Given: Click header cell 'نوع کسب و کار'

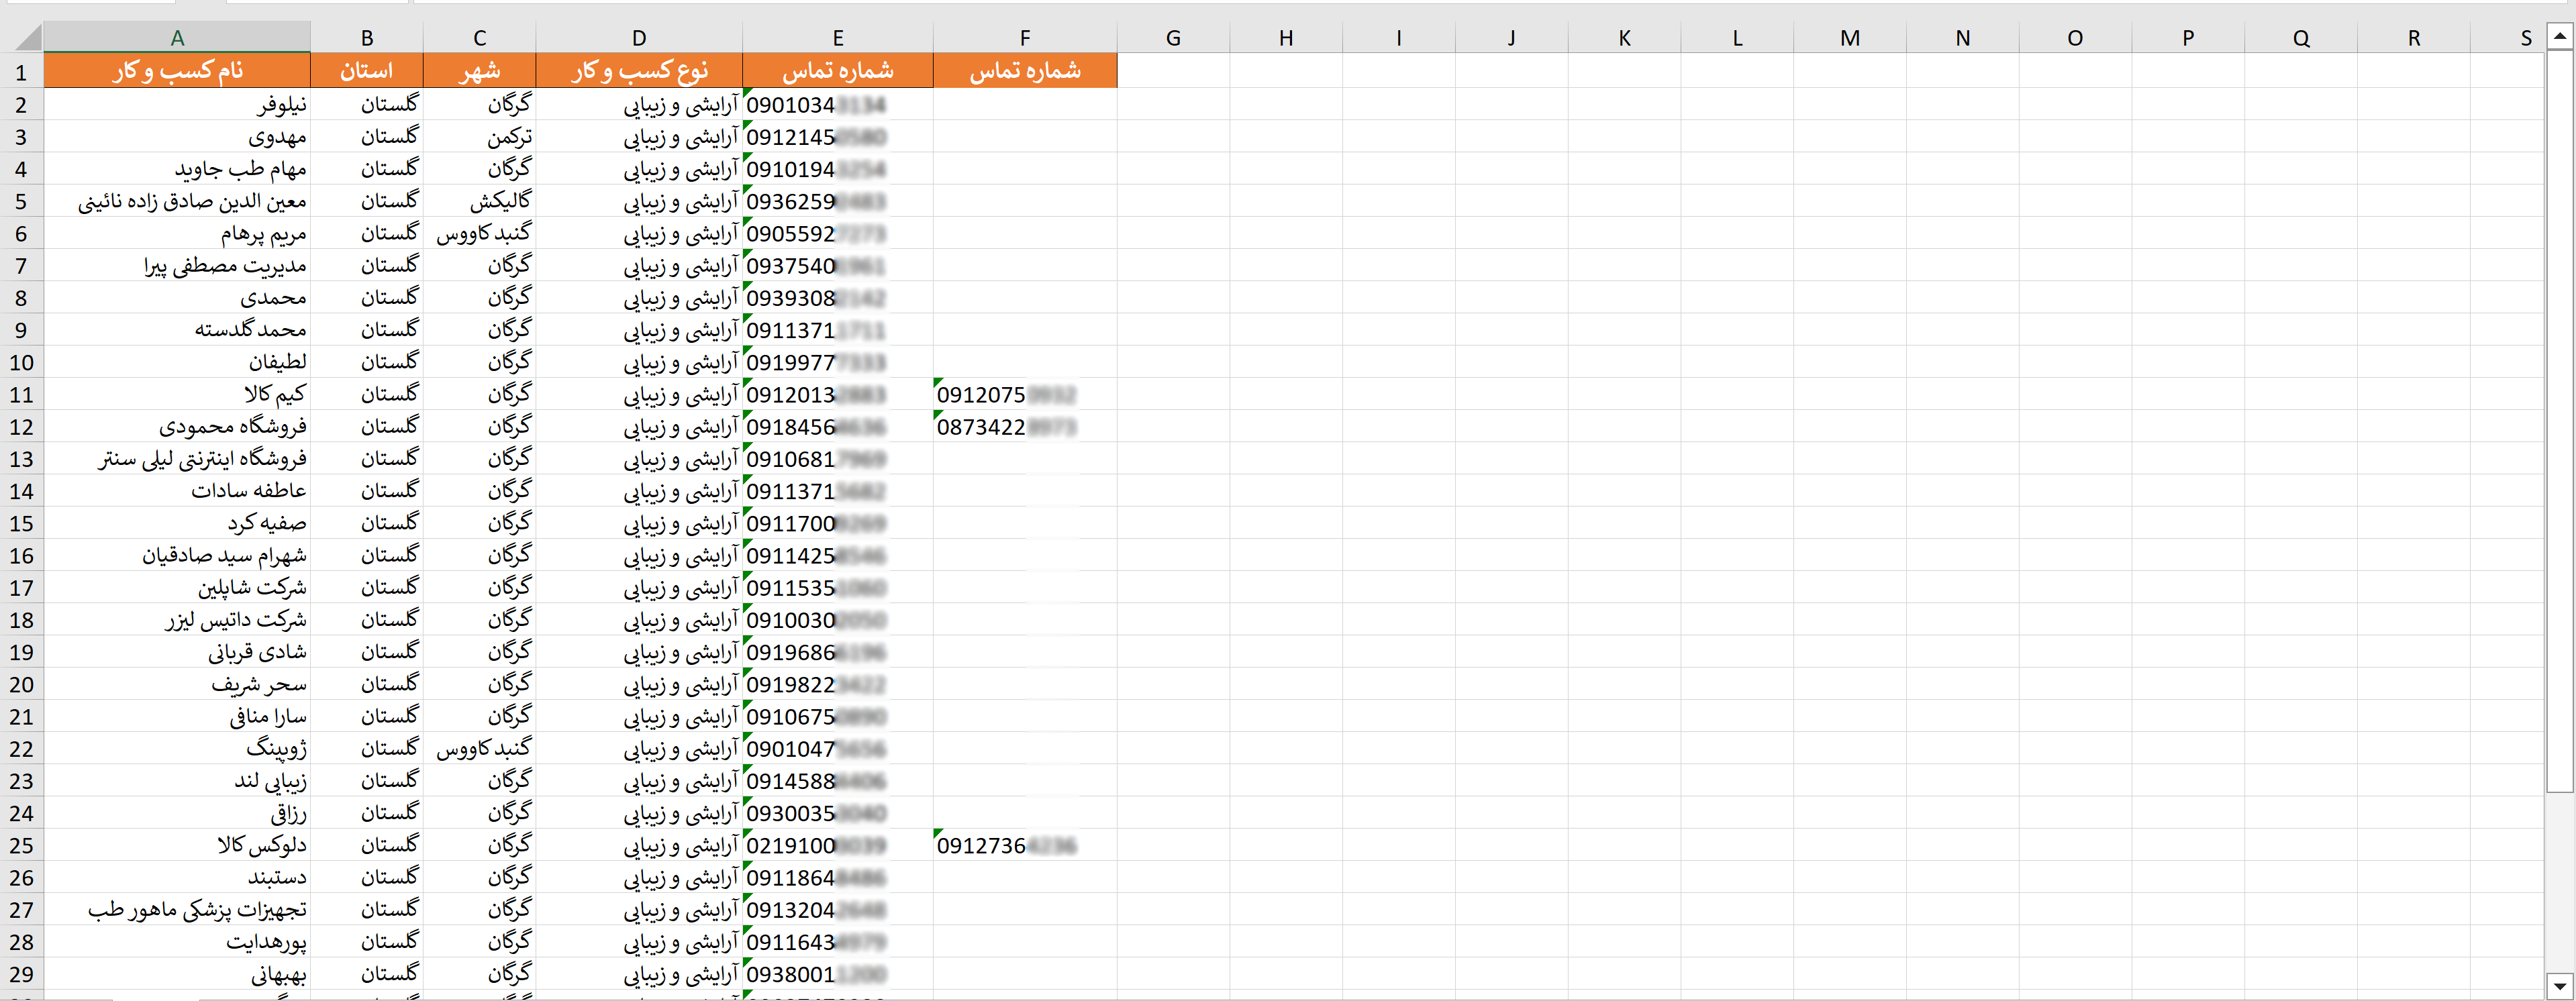Looking at the screenshot, I should pos(639,71).
